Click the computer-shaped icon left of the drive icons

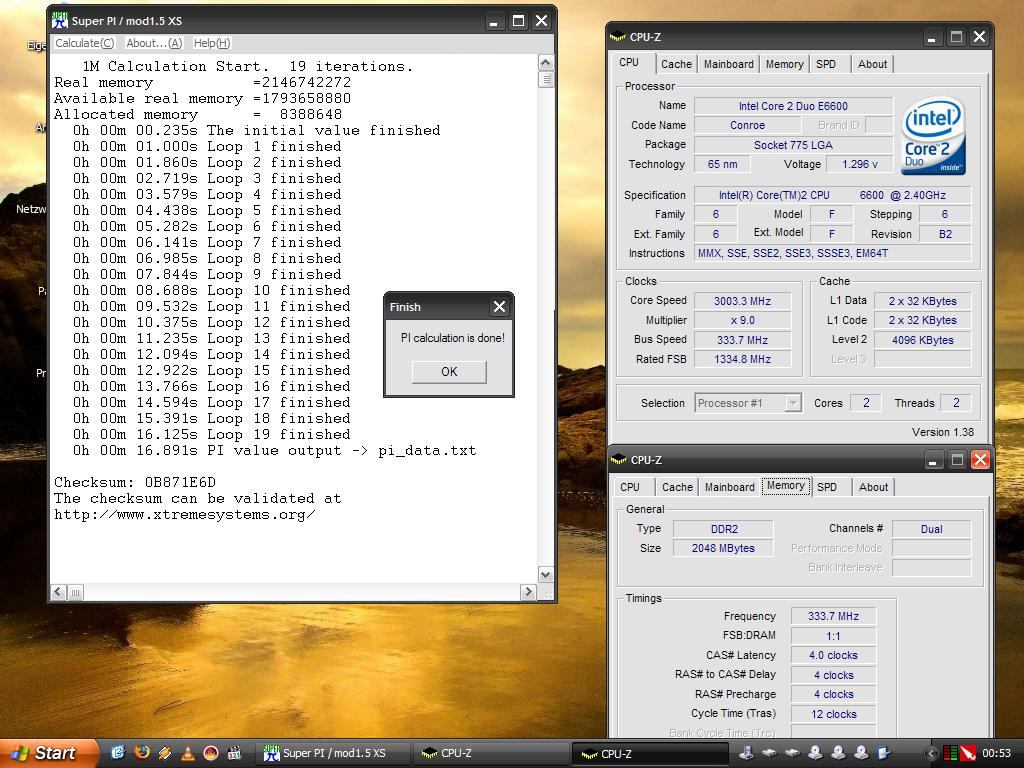click(746, 753)
